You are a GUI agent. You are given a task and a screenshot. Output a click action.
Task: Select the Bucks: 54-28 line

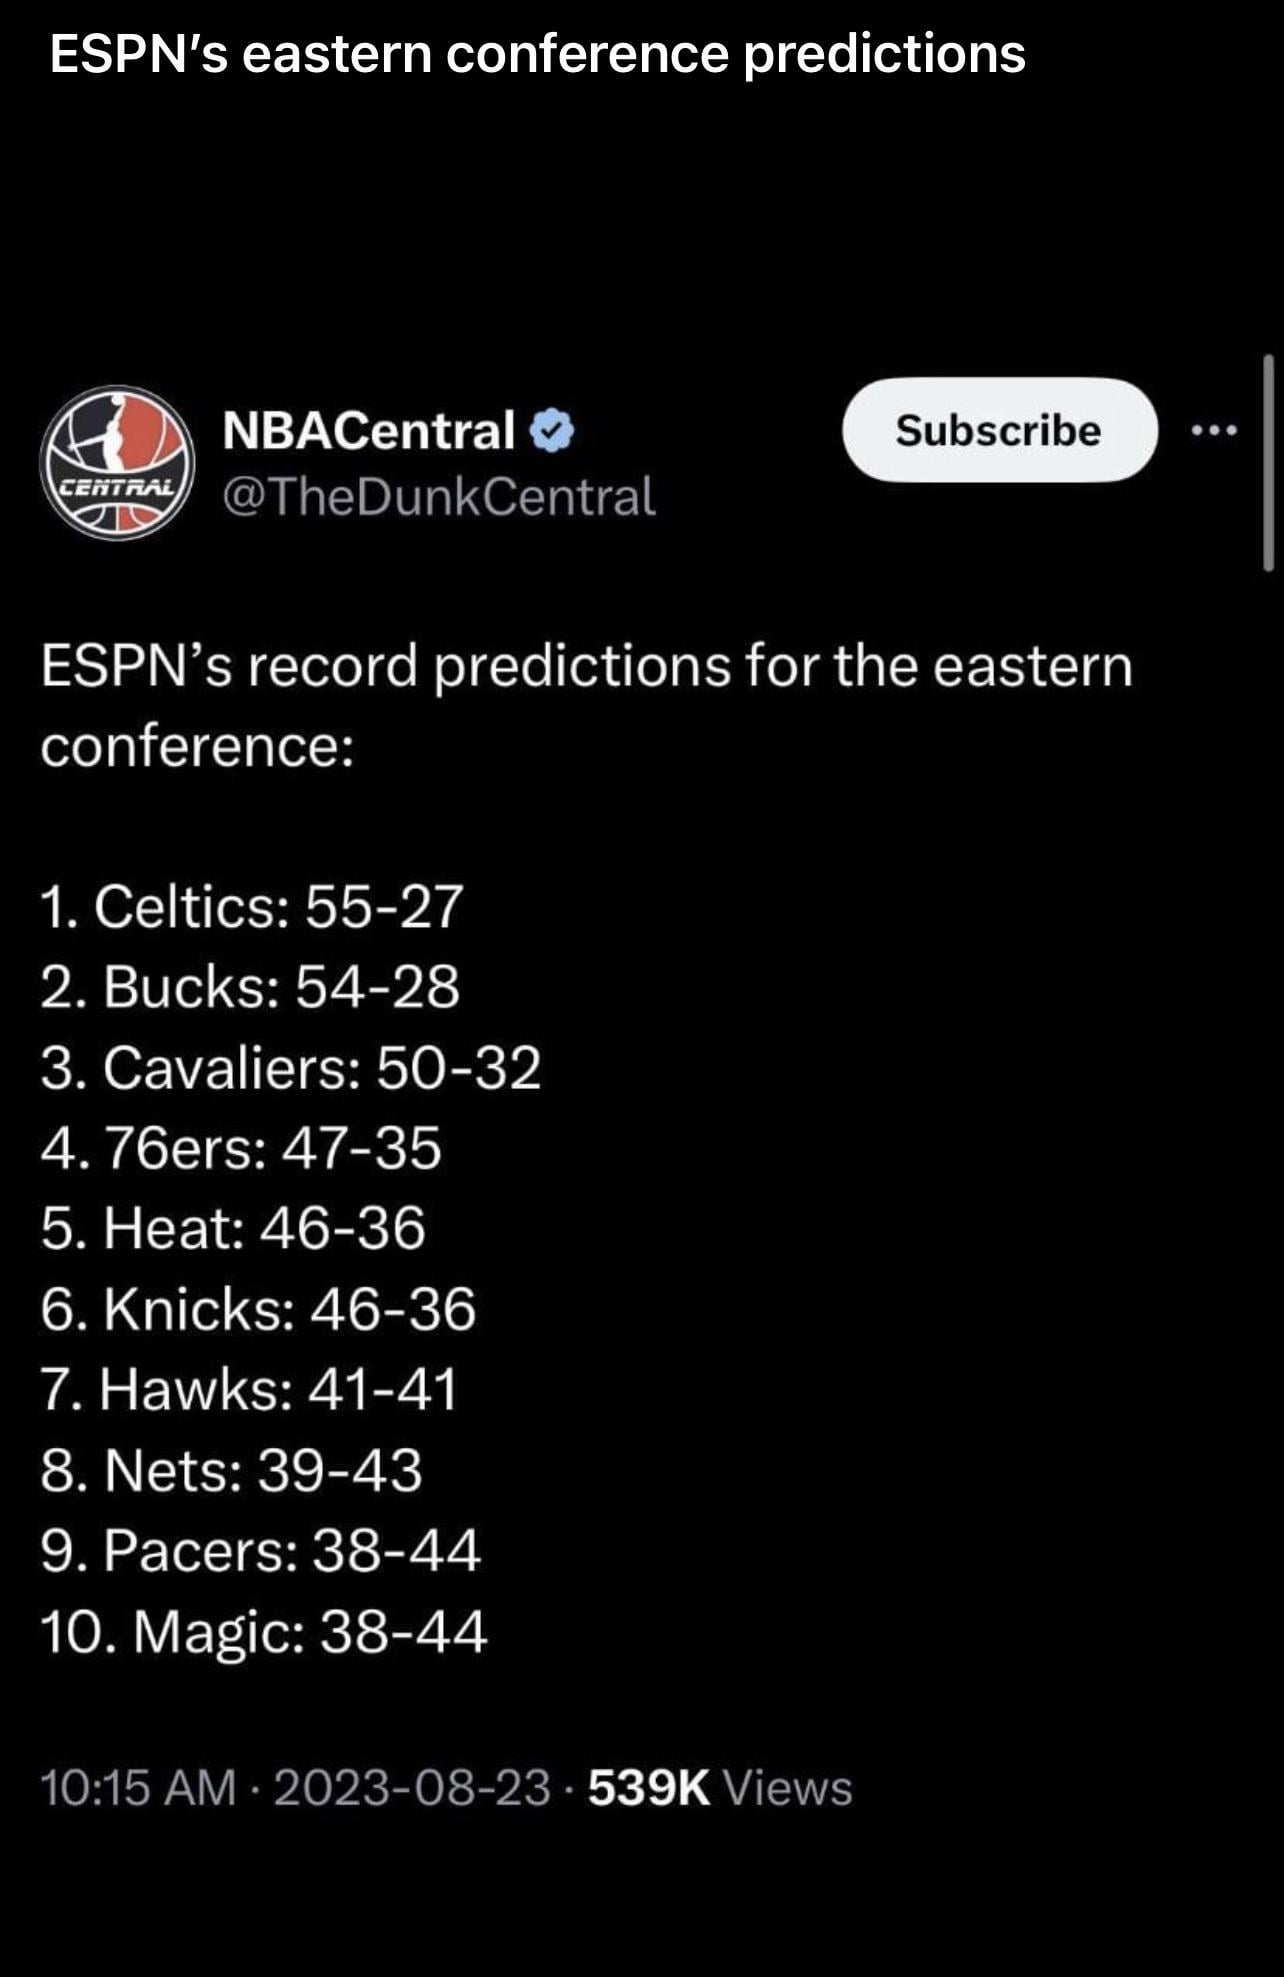point(250,987)
